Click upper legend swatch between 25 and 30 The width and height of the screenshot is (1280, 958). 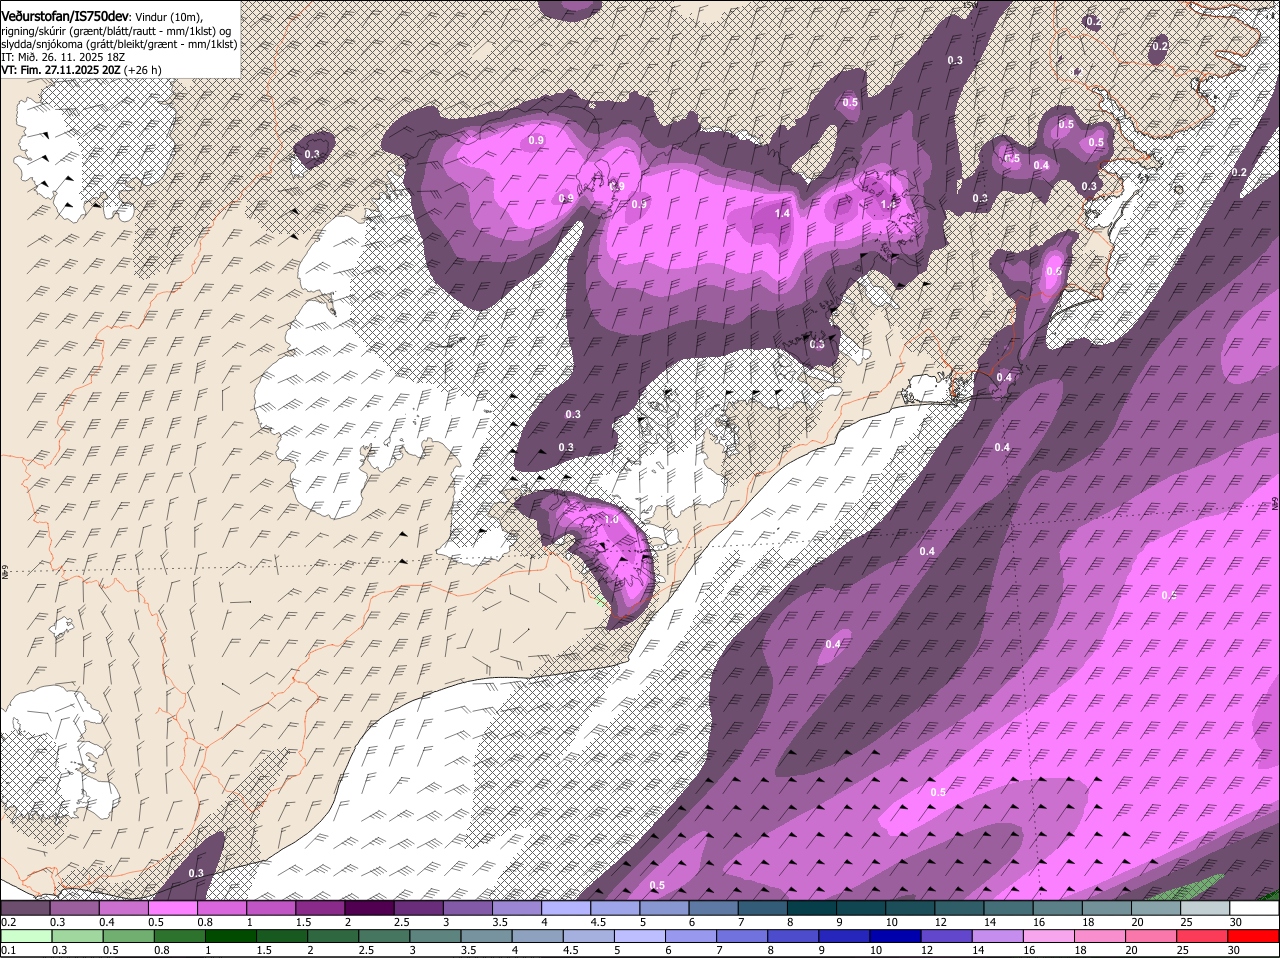1207,908
